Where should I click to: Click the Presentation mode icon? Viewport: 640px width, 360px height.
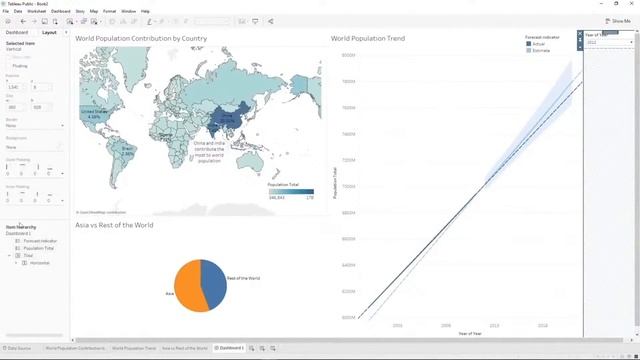(x=255, y=21)
